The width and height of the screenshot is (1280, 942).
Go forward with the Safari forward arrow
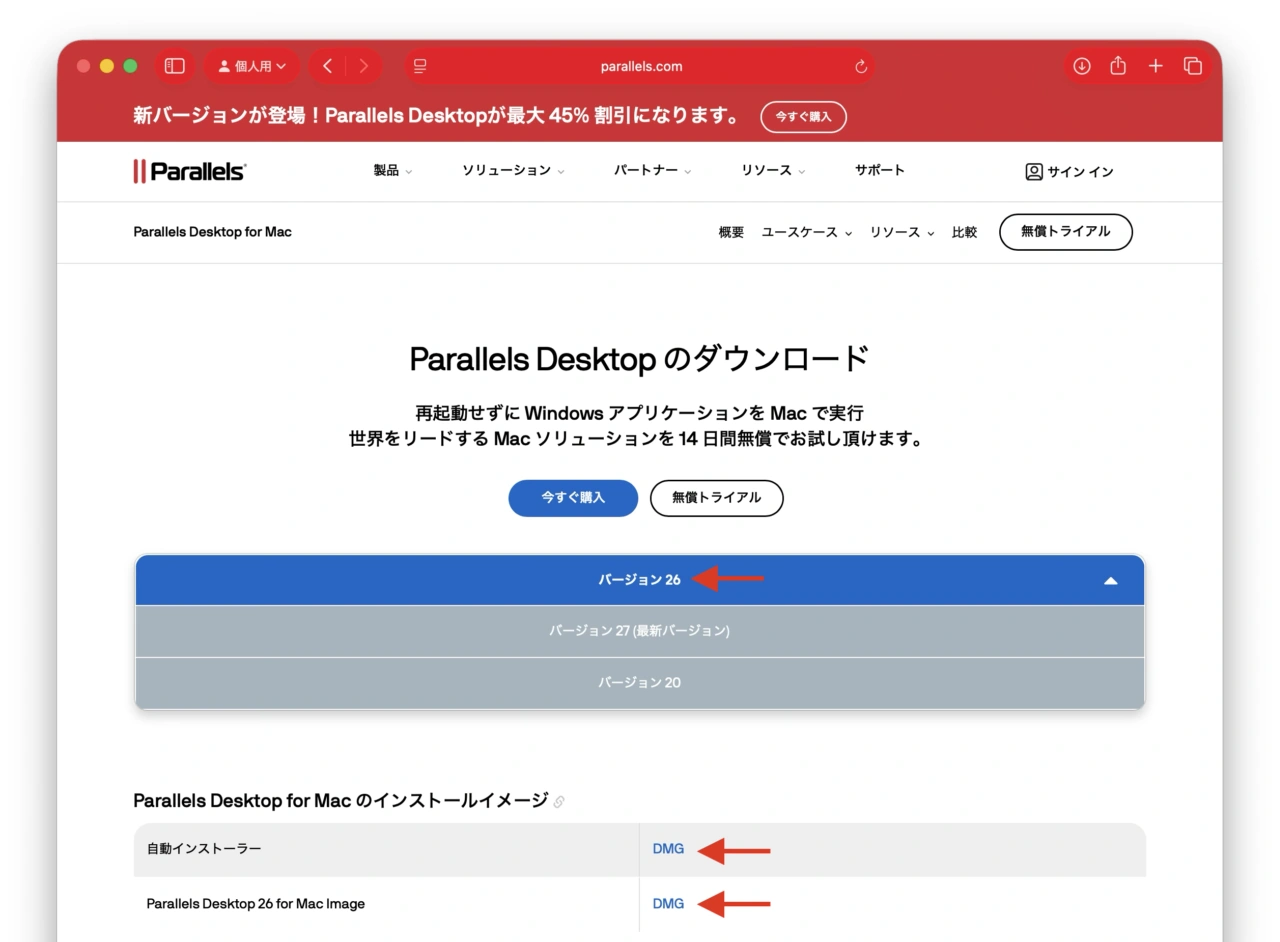pos(363,66)
